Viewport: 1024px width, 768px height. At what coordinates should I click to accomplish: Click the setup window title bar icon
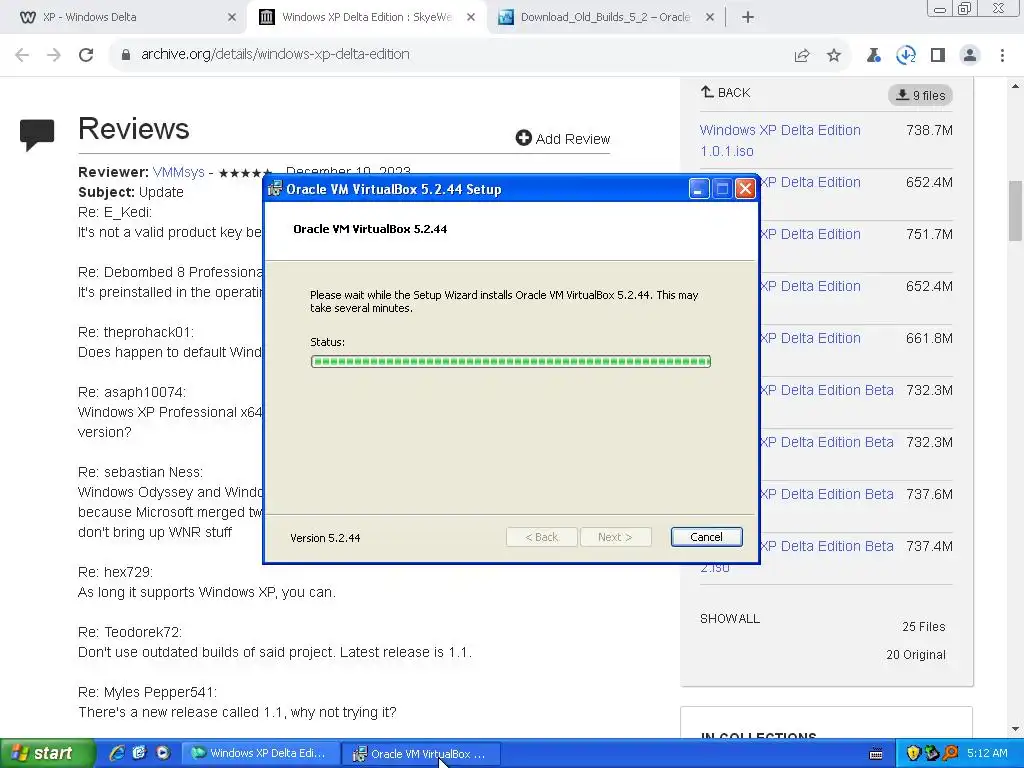click(x=275, y=189)
